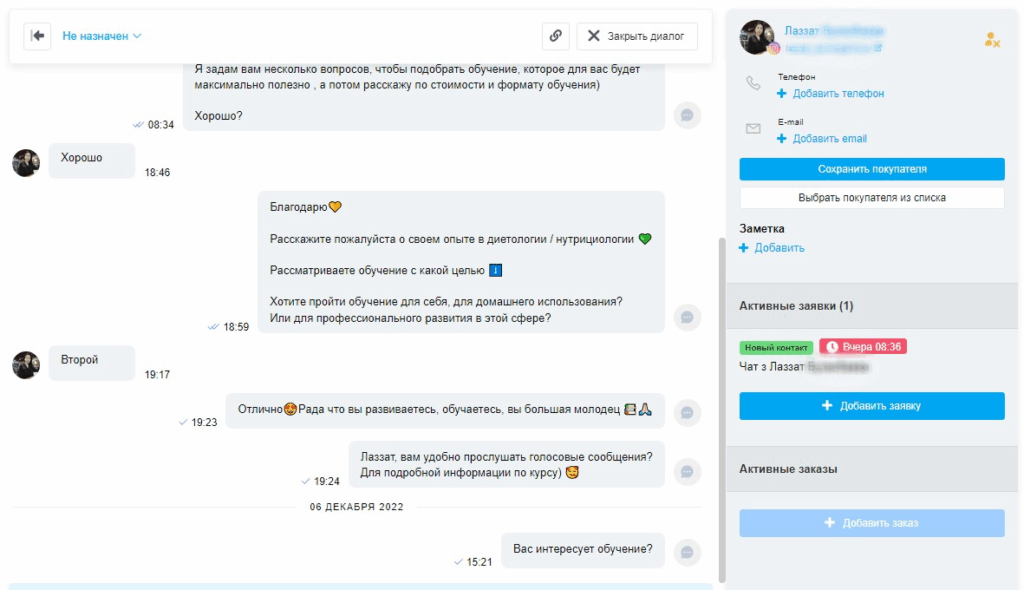The height and width of the screenshot is (590, 1024).
Task: Click the orange detach-contact person icon
Action: tap(993, 41)
